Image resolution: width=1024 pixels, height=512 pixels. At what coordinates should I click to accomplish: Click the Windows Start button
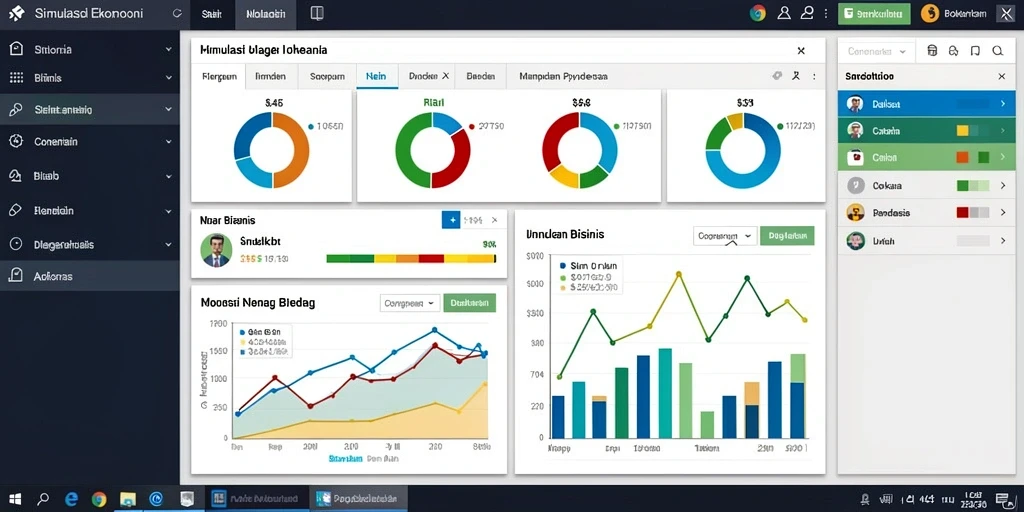[15, 499]
